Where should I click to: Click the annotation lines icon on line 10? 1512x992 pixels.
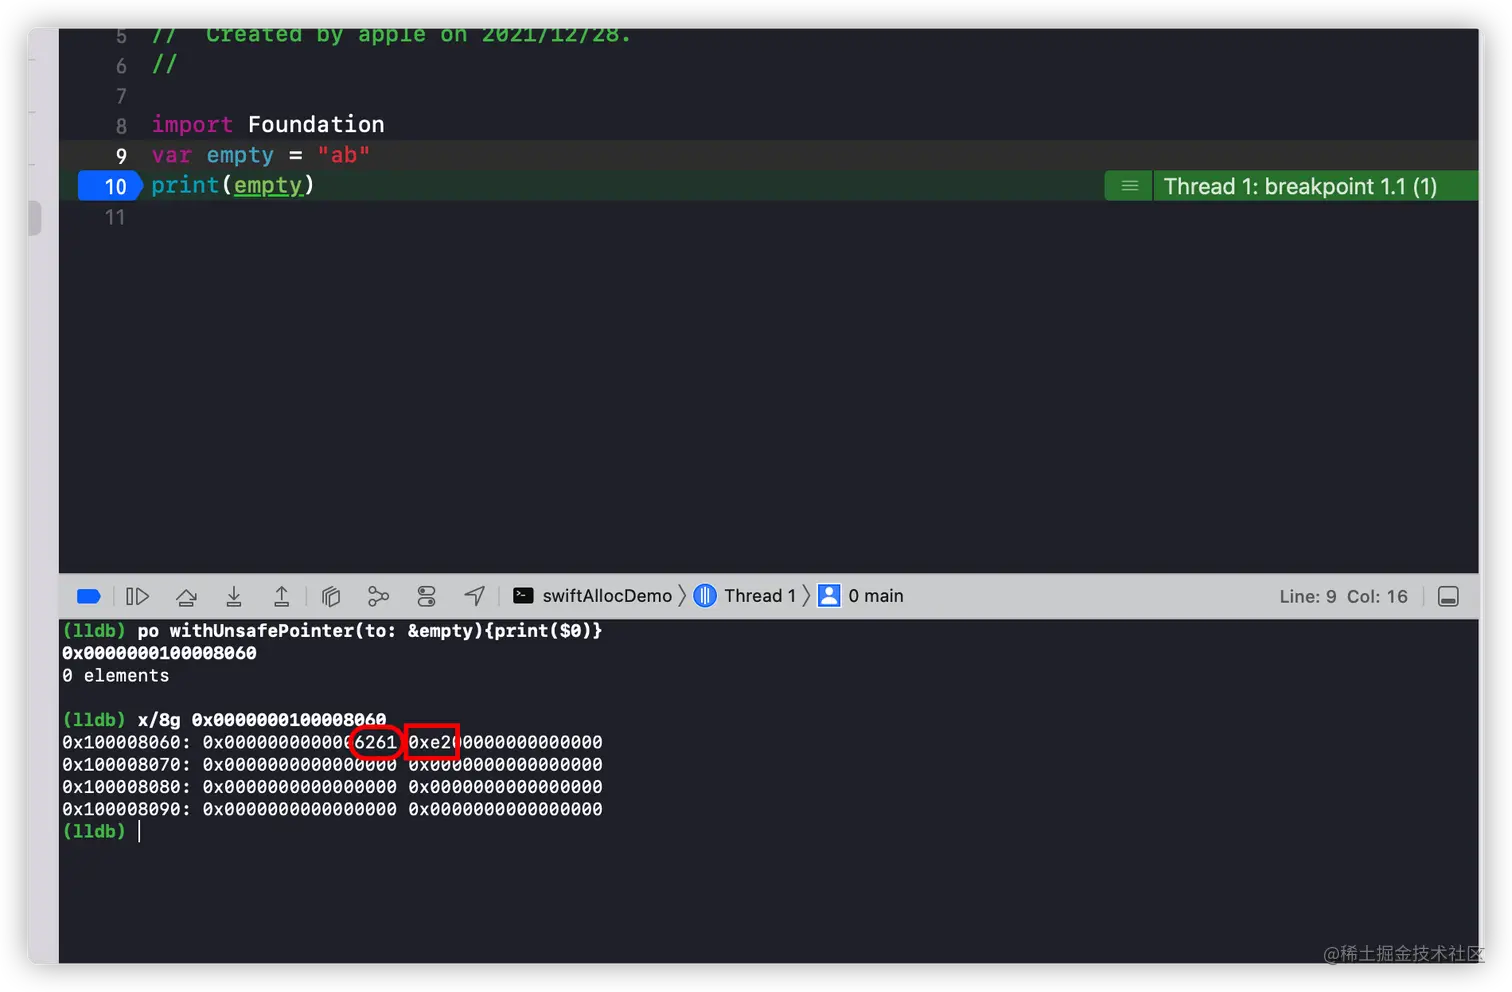click(x=1130, y=186)
